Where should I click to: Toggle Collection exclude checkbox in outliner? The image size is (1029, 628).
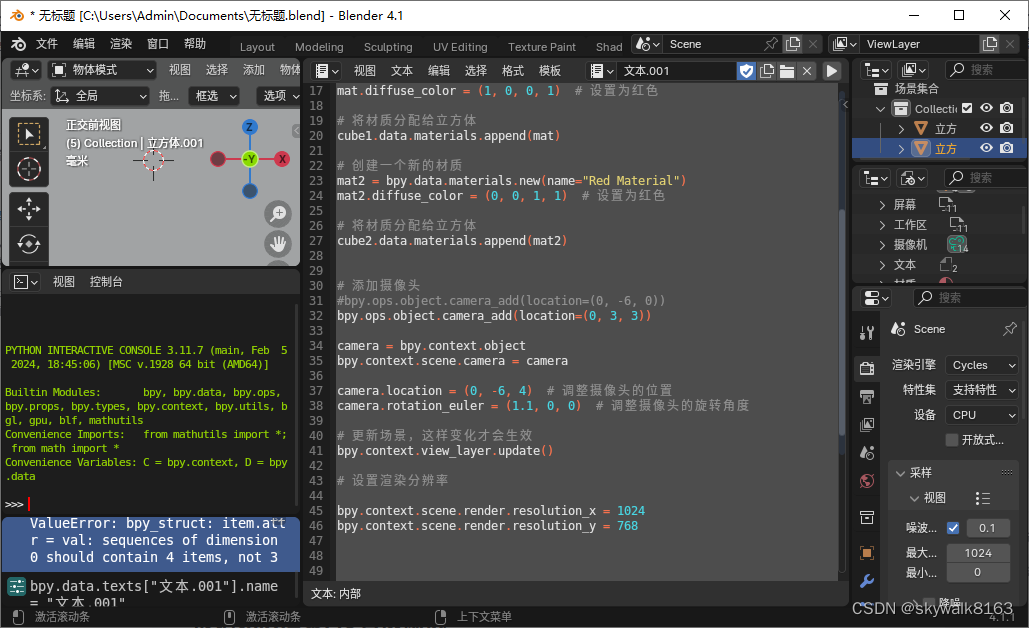coord(967,108)
